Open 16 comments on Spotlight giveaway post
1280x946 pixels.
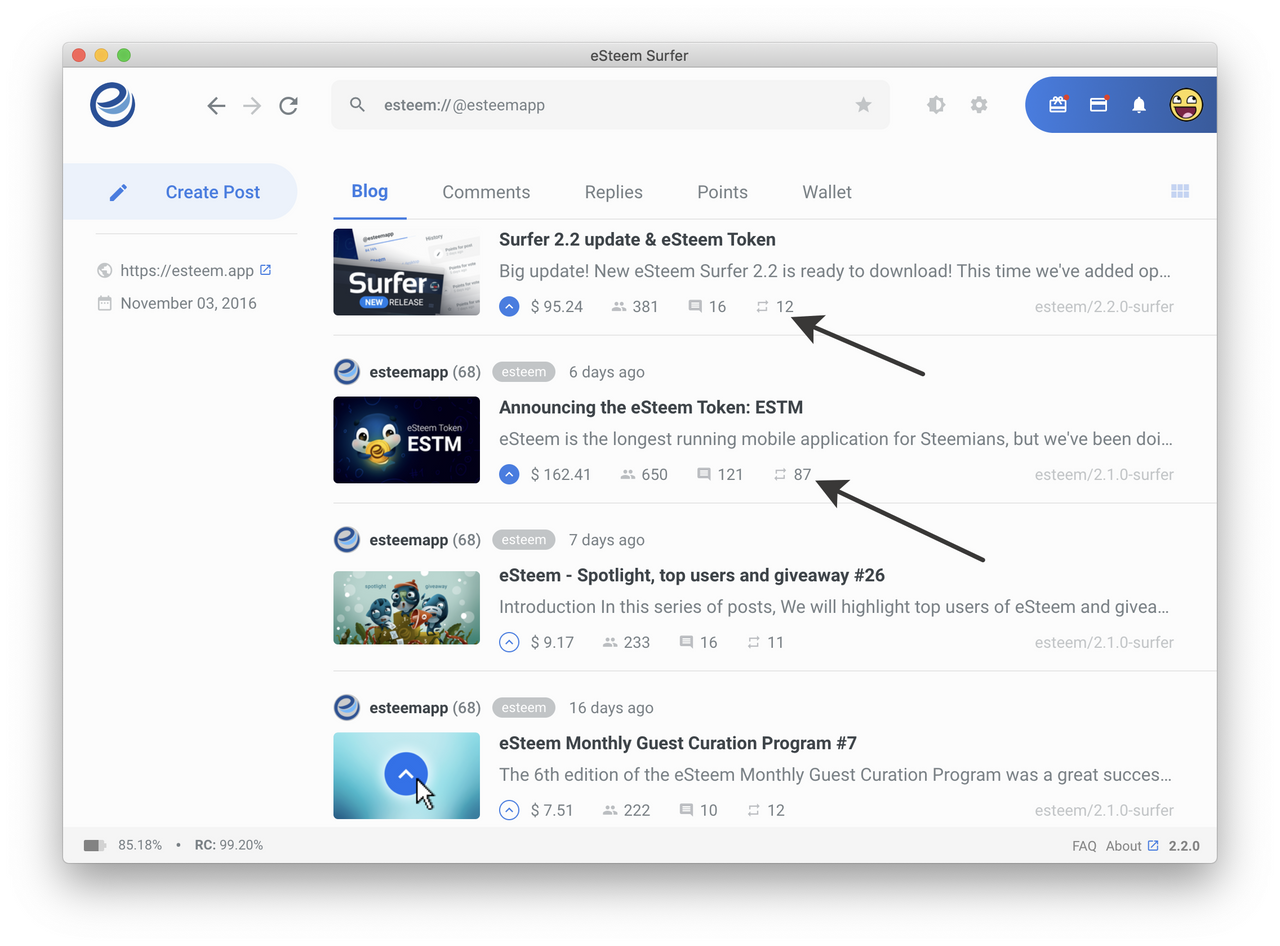click(698, 642)
